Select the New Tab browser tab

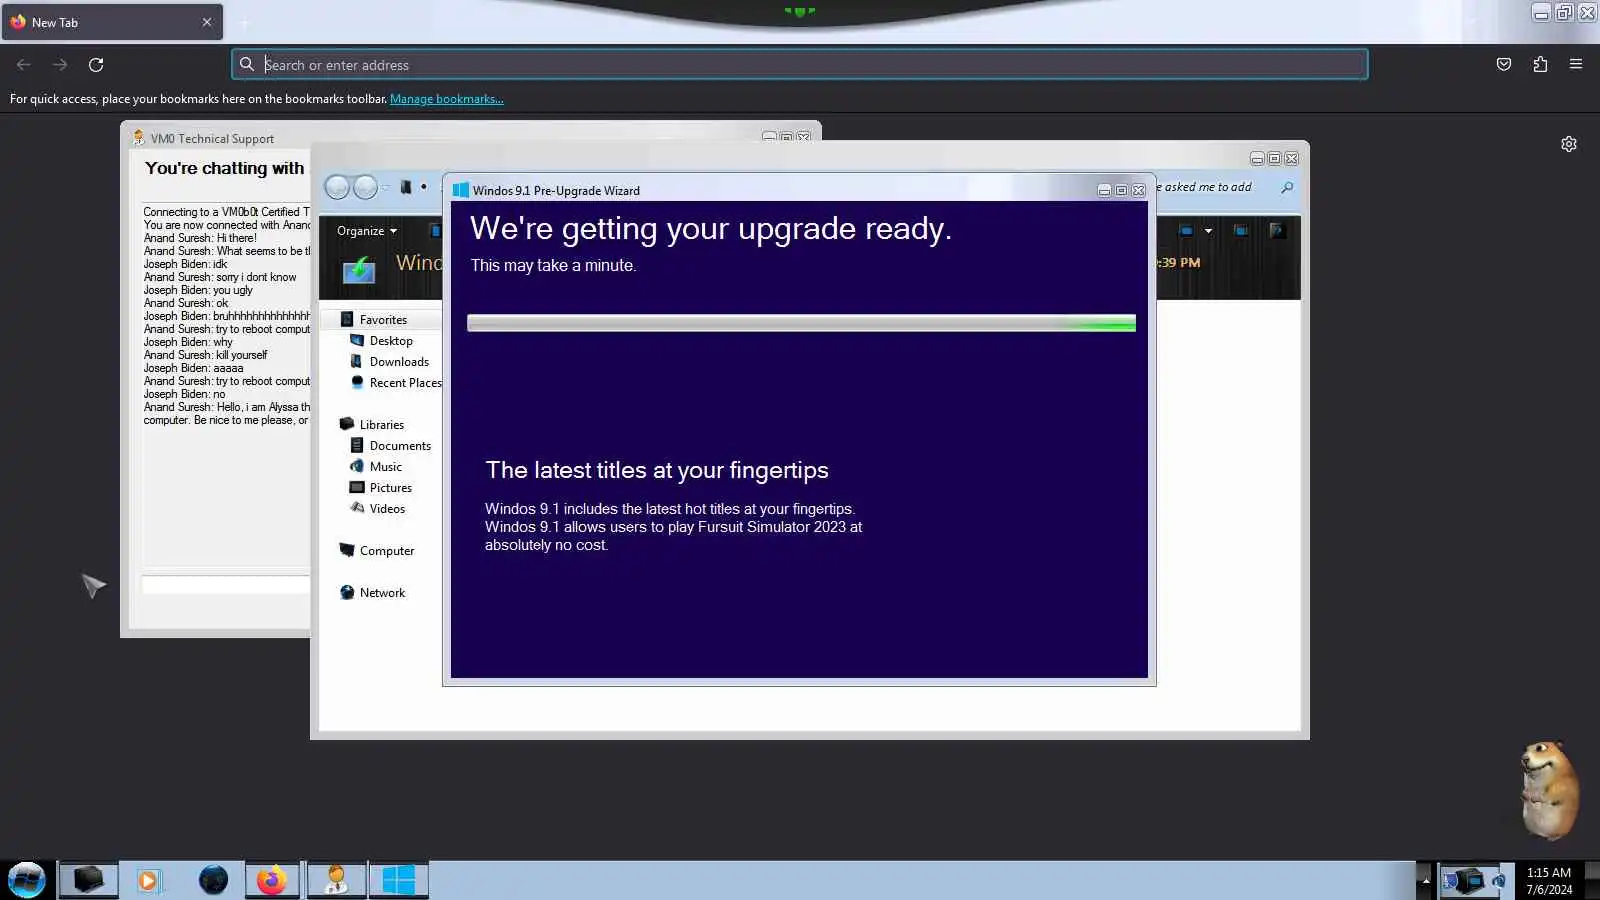112,22
